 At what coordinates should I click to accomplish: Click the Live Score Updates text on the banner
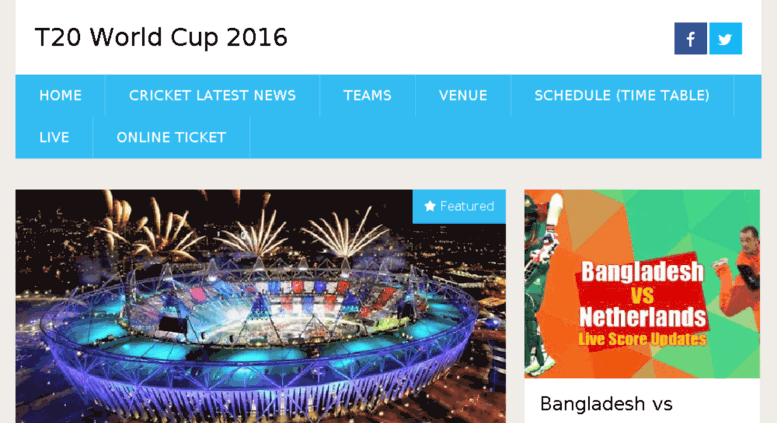(642, 339)
